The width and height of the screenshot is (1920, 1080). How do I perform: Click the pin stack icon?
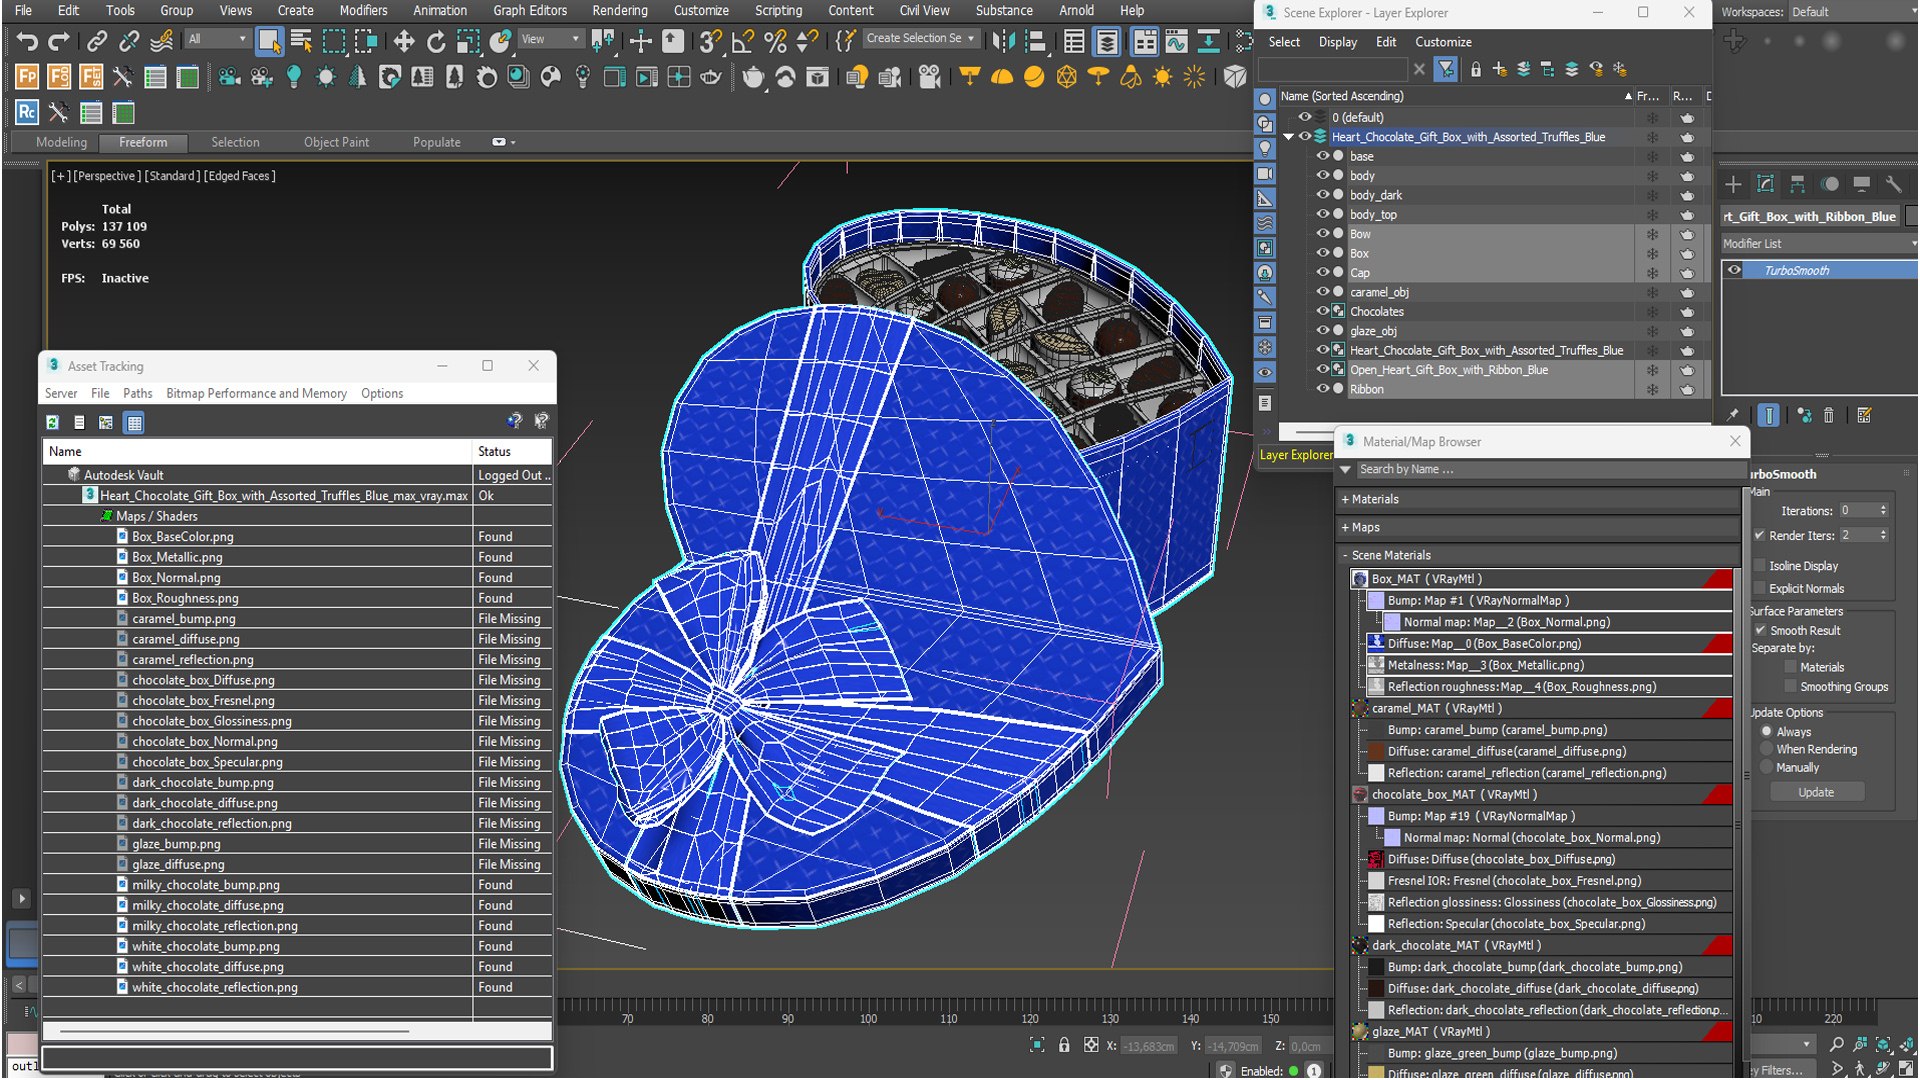[x=1732, y=415]
